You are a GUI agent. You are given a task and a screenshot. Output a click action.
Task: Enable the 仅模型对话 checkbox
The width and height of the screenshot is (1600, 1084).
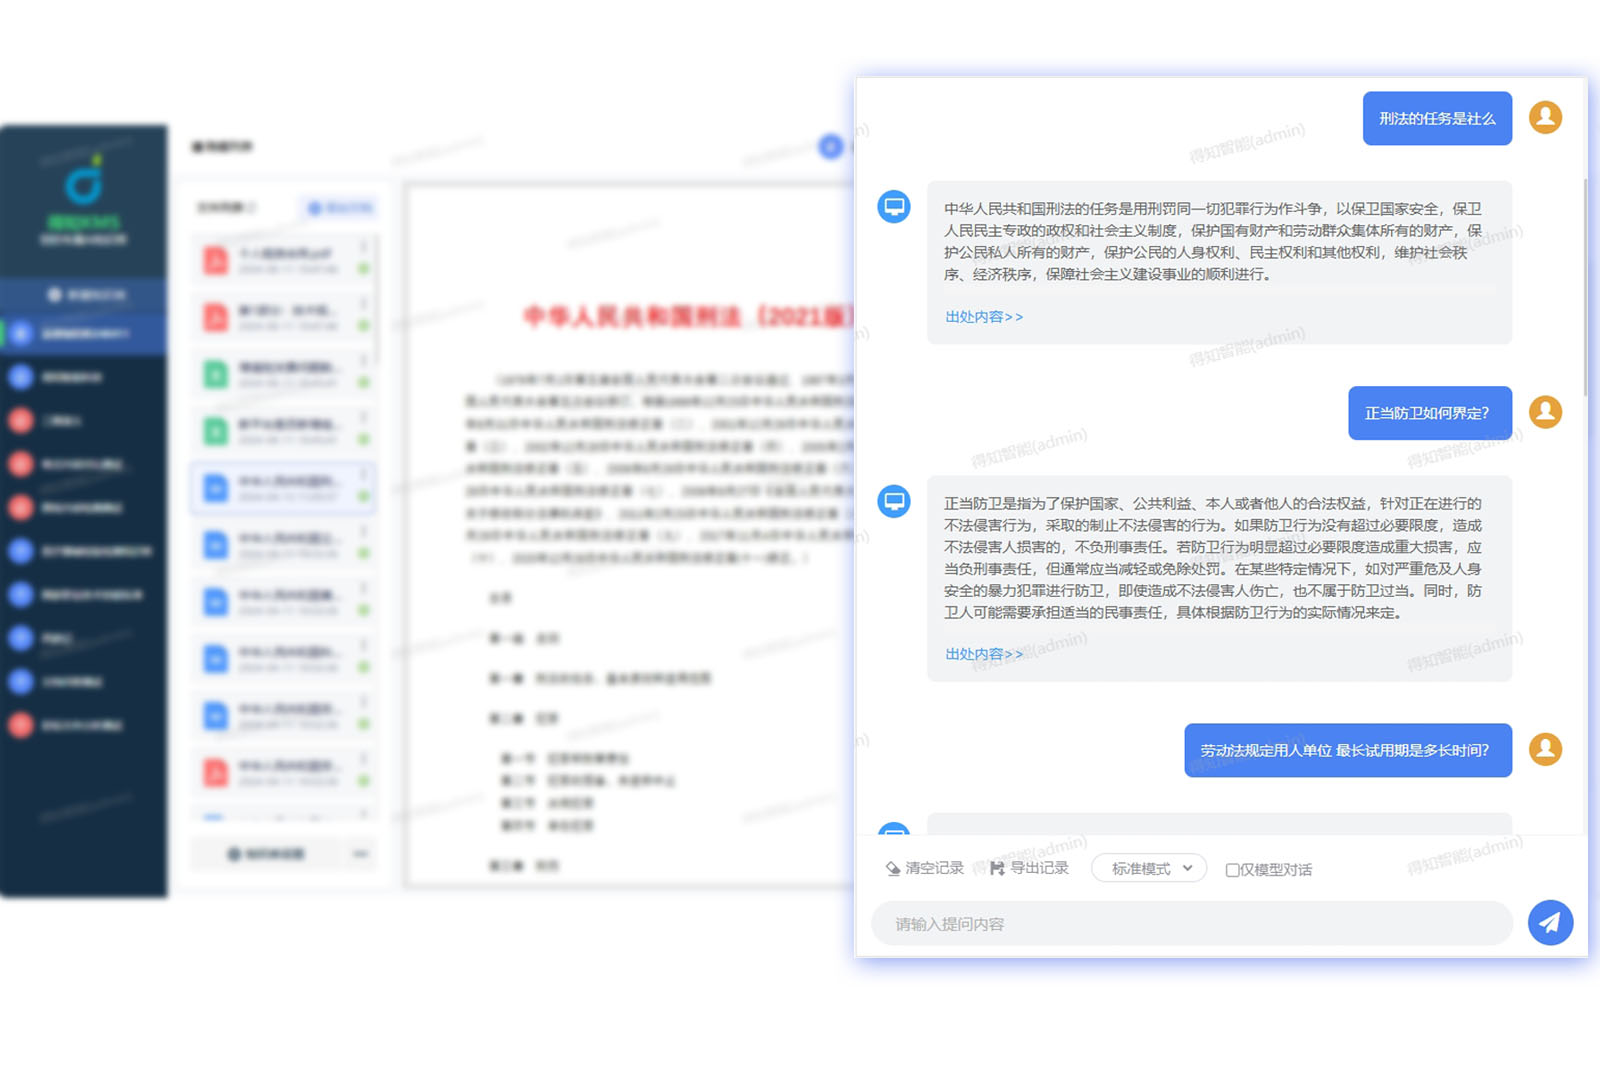pyautogui.click(x=1232, y=870)
